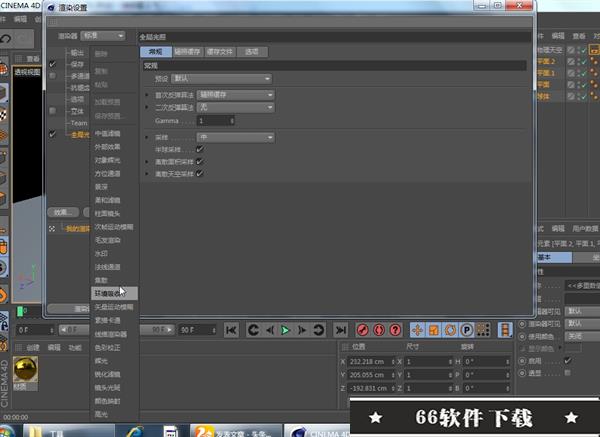Click the red Record Active Objects icon
Image resolution: width=600 pixels, height=437 pixels.
(363, 330)
